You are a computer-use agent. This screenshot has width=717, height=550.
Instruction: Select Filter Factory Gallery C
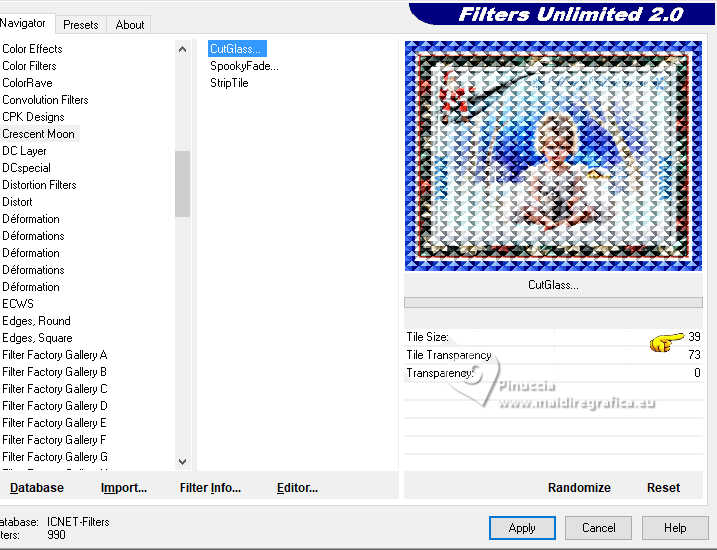tap(55, 389)
